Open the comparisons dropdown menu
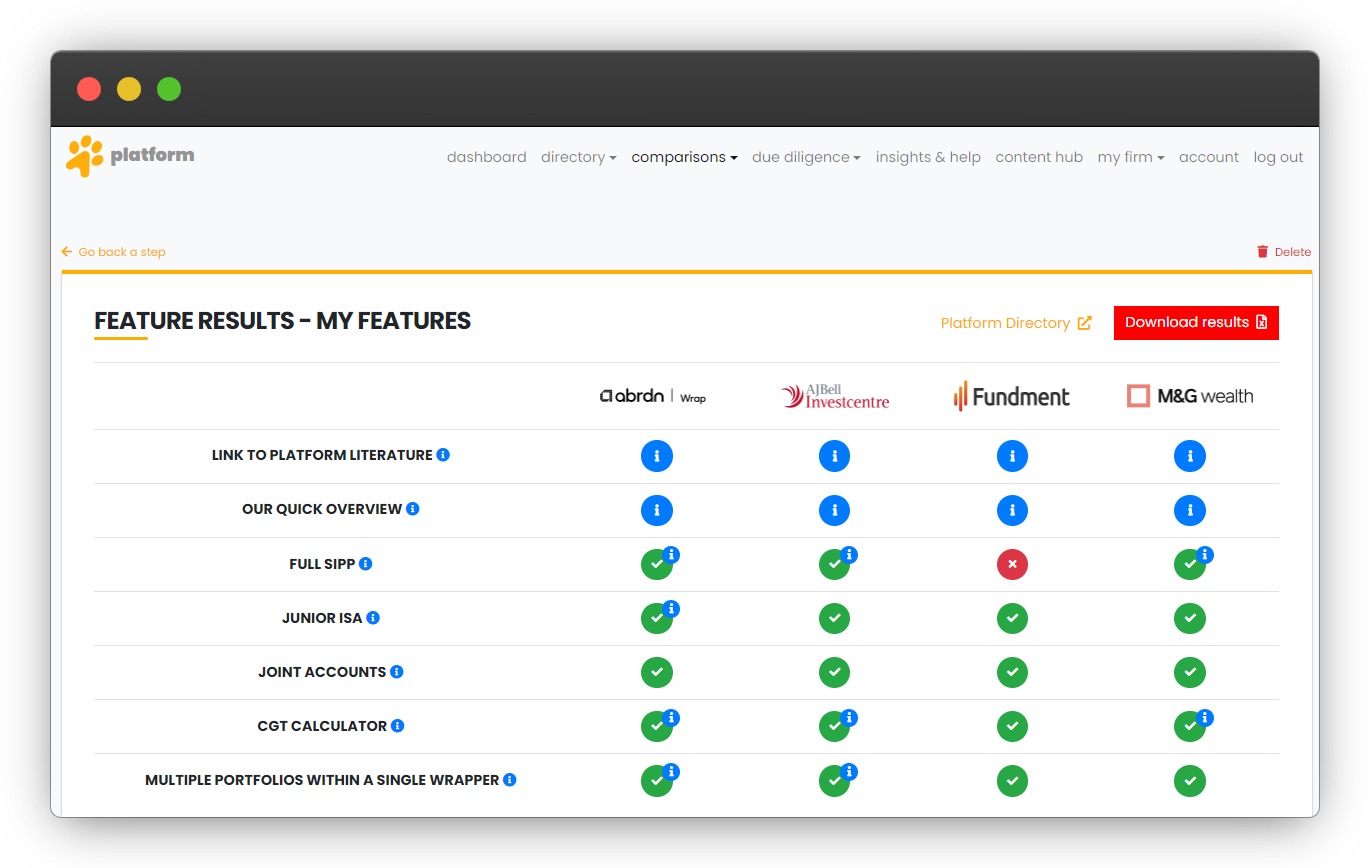The image size is (1370, 868). coord(684,157)
